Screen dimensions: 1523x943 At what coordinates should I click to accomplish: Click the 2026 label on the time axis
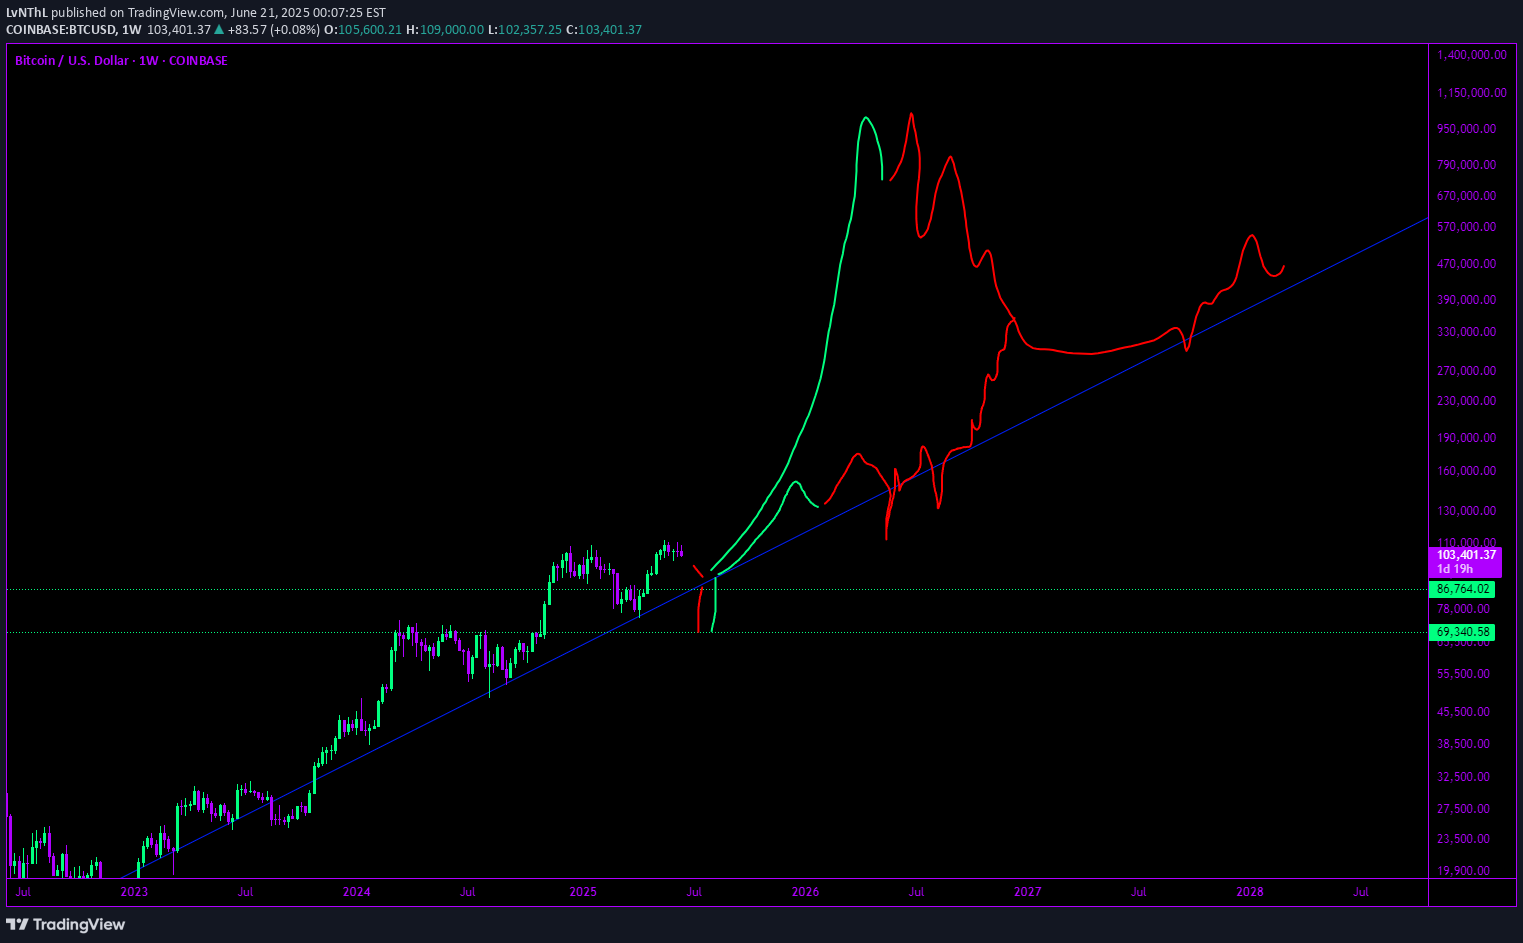805,892
